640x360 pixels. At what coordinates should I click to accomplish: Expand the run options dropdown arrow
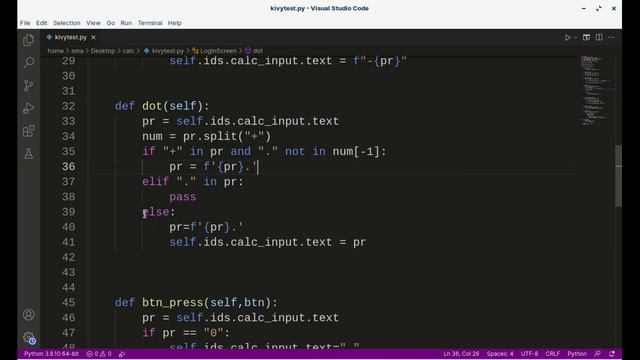[576, 37]
